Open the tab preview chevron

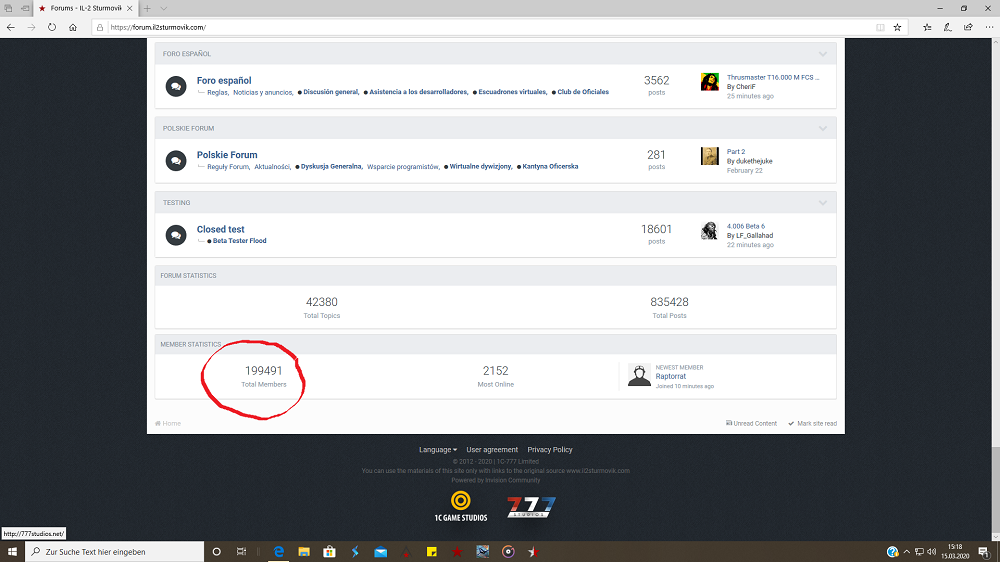pyautogui.click(x=164, y=8)
